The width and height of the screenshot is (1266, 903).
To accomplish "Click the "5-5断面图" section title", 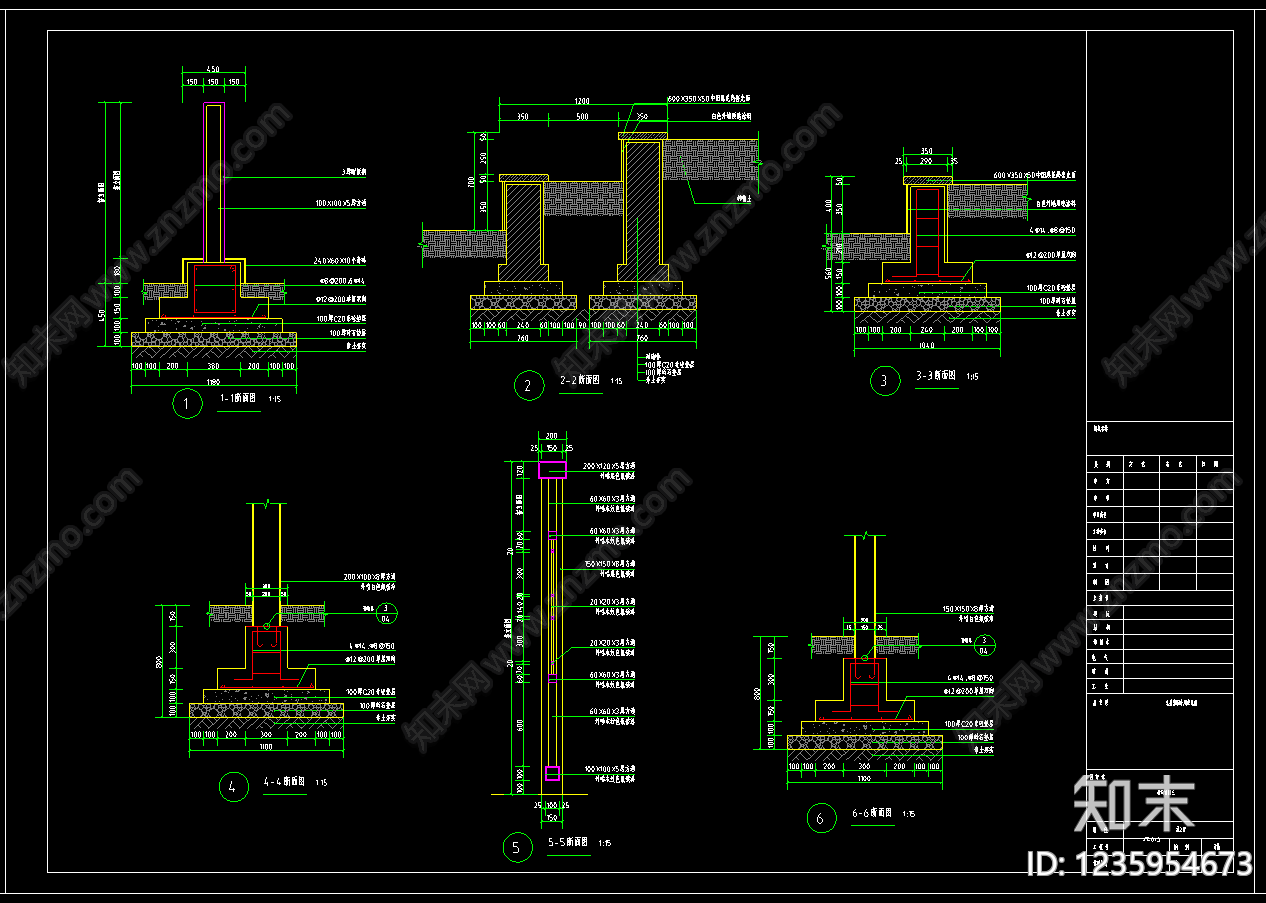I will pos(568,842).
